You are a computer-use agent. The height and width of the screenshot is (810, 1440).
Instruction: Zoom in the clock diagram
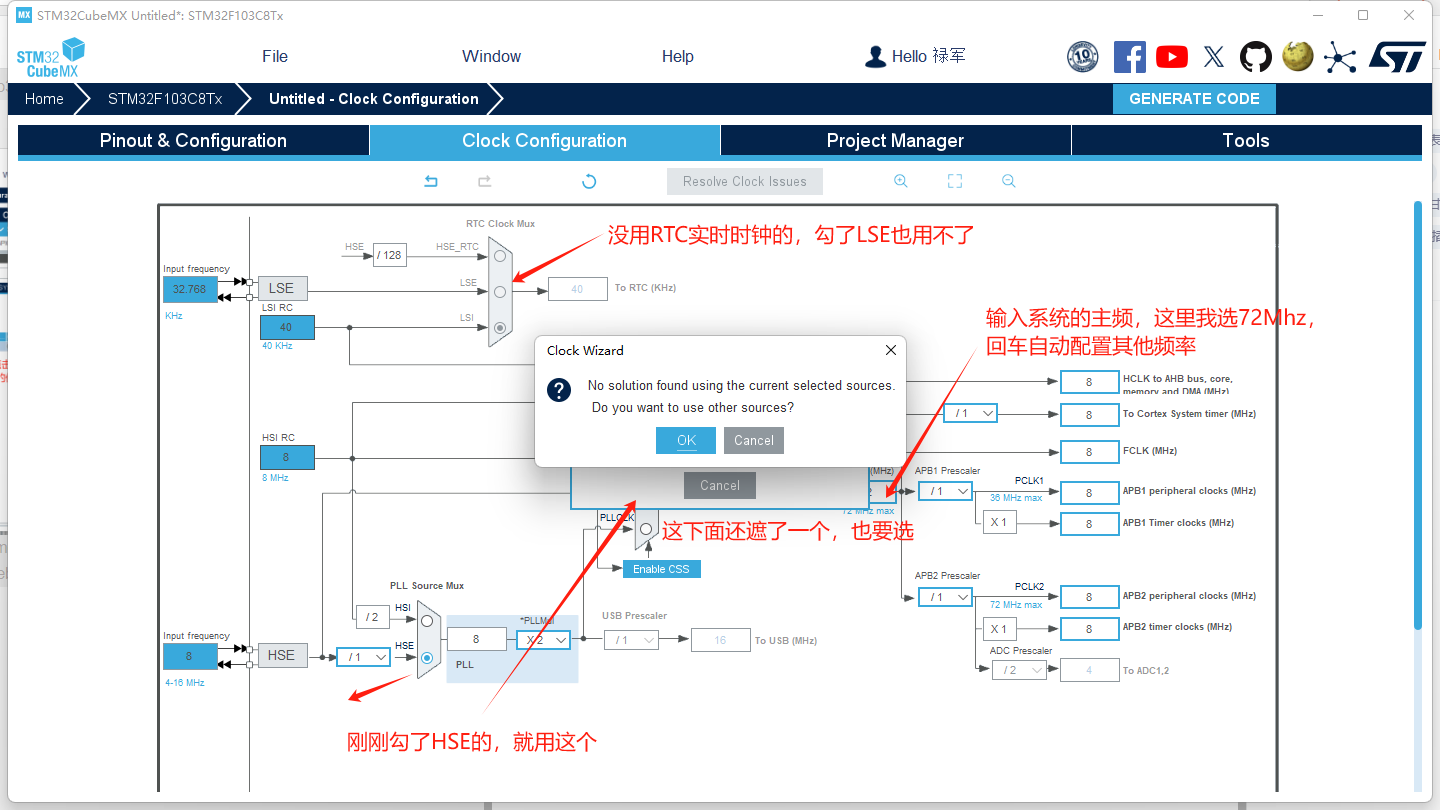coord(901,181)
